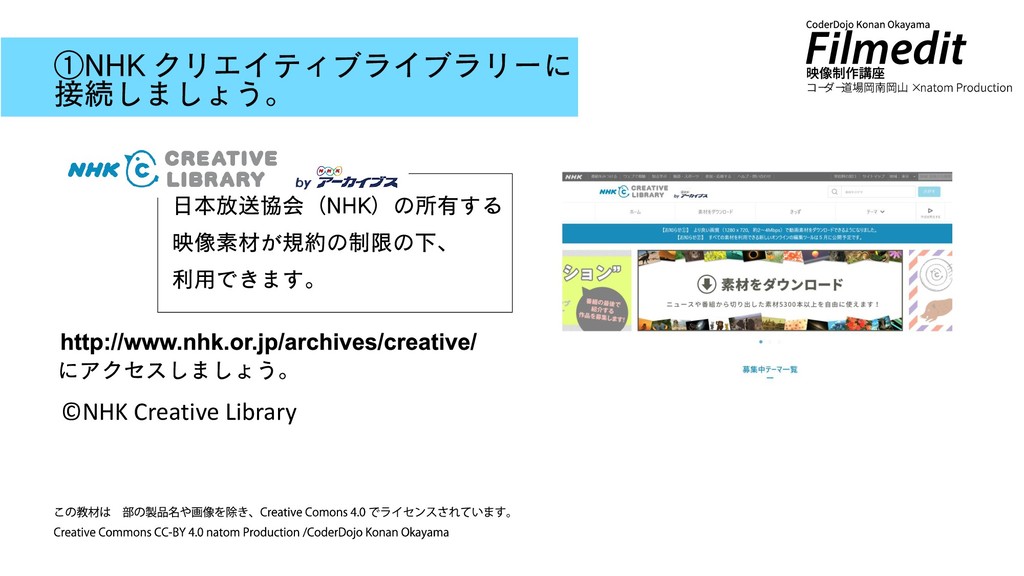Click the download arrow circle icon in the banner
This screenshot has width=1024, height=576.
tap(706, 284)
